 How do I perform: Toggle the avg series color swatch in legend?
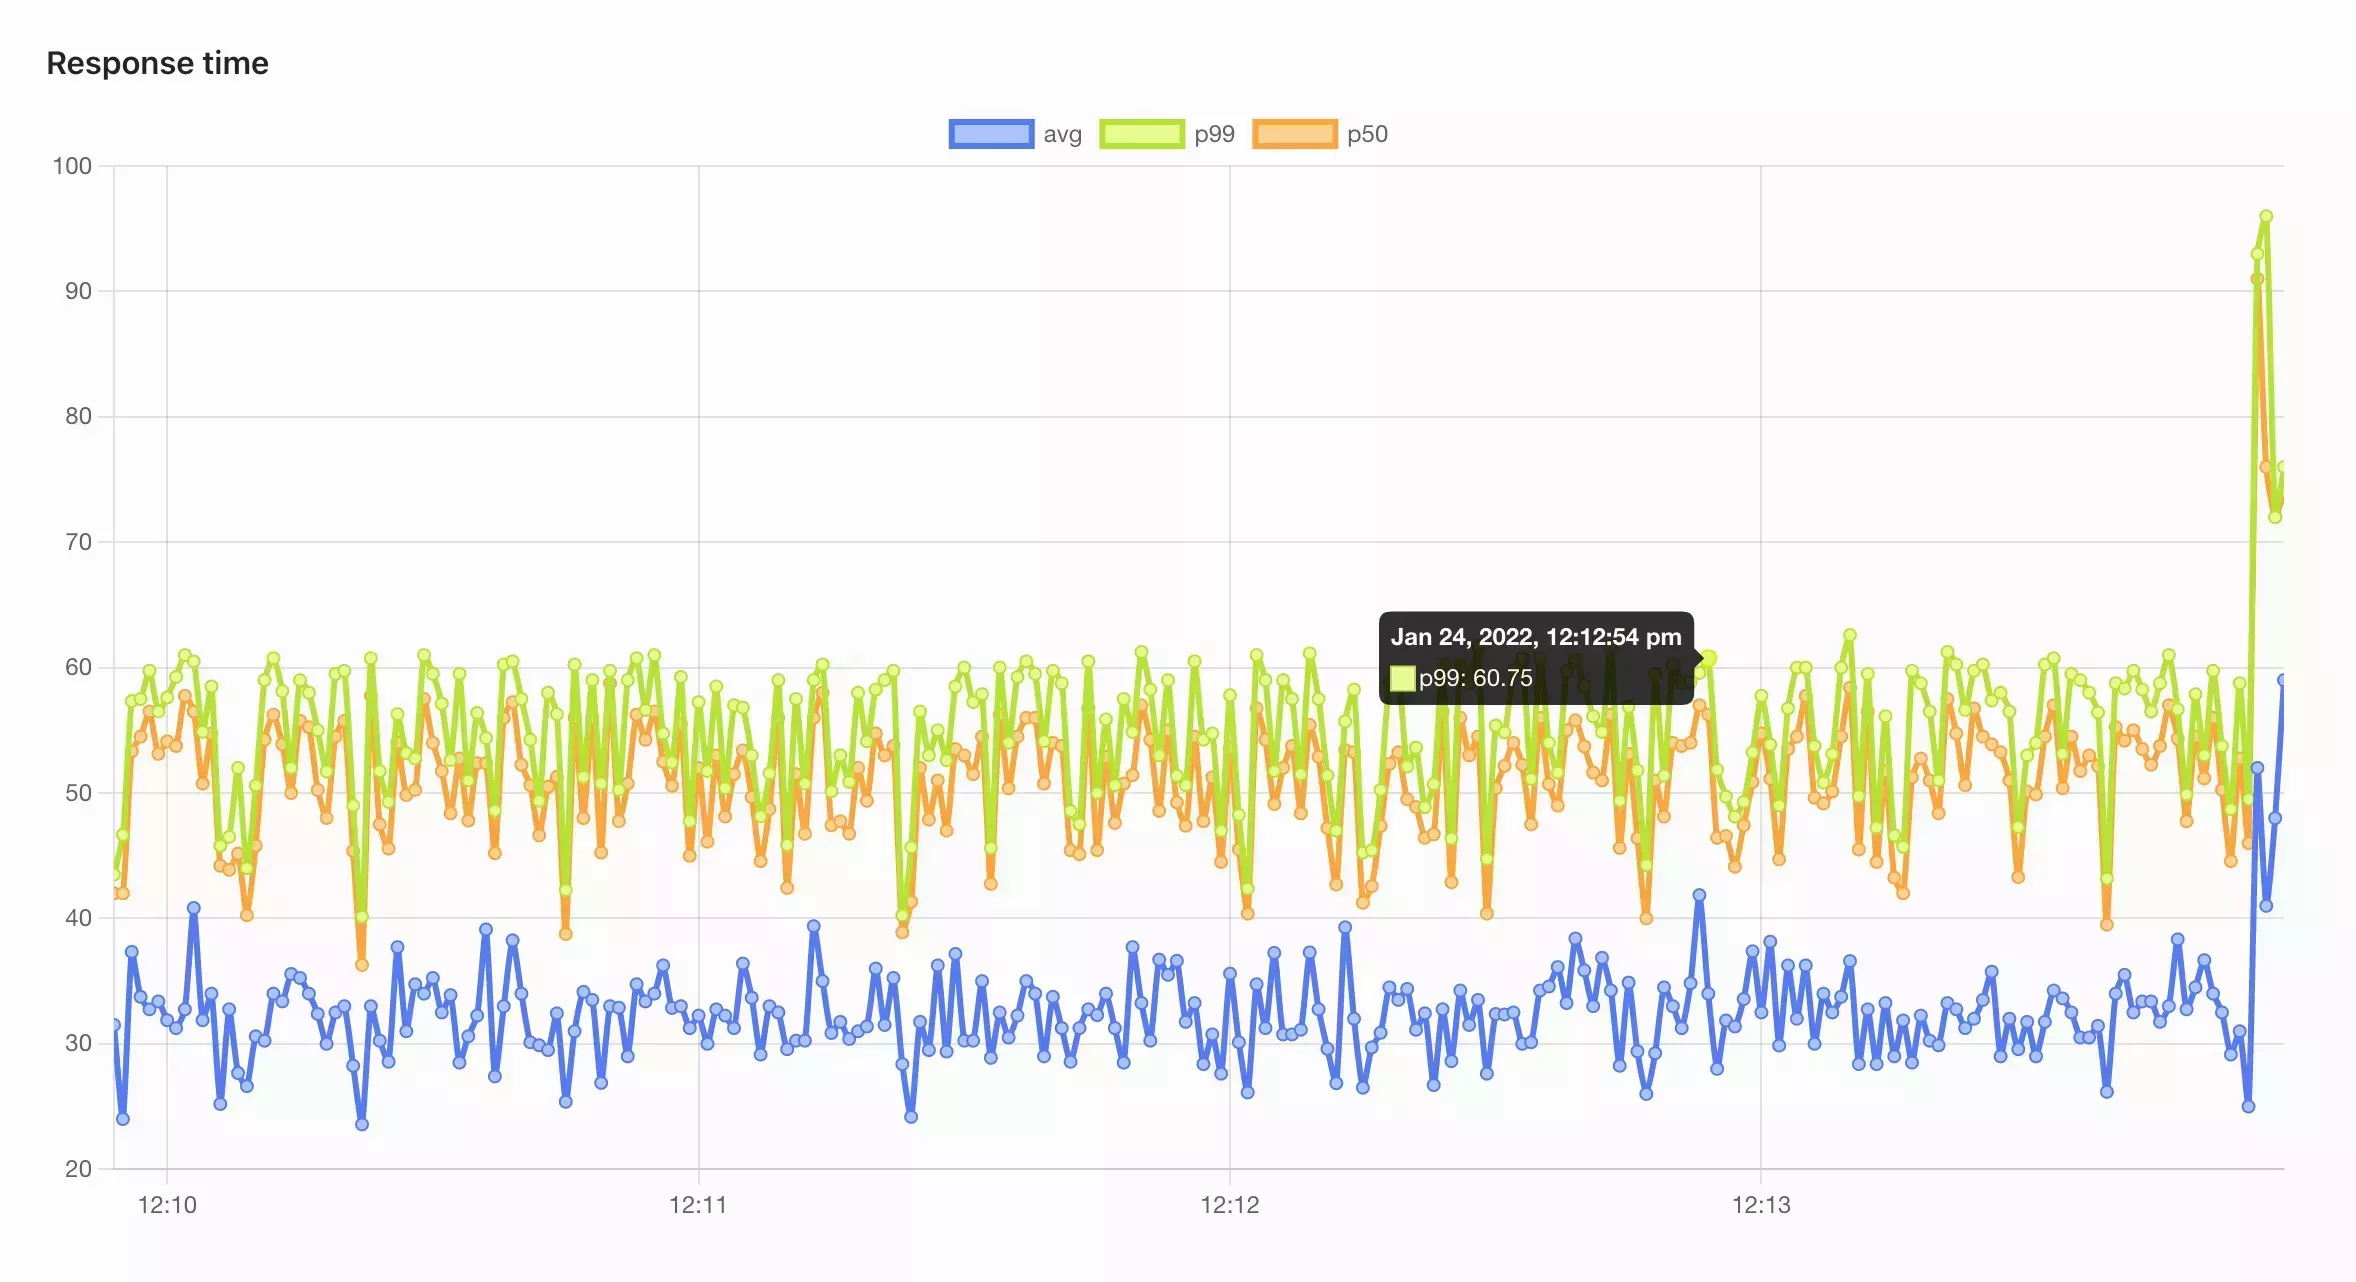tap(991, 134)
